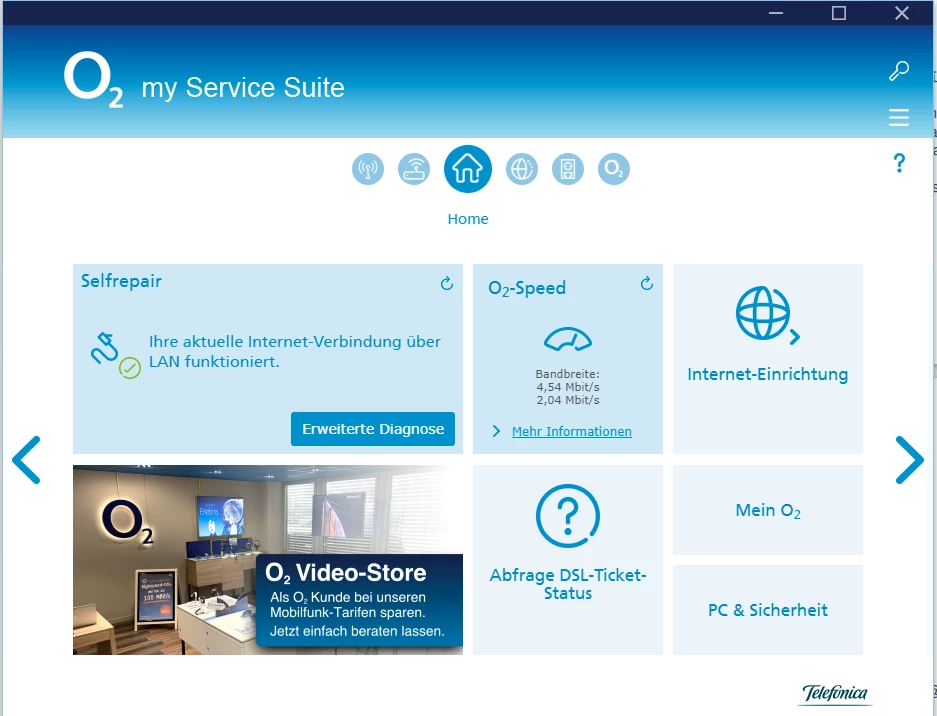
Task: Maximize the Service Suite window
Action: point(838,13)
